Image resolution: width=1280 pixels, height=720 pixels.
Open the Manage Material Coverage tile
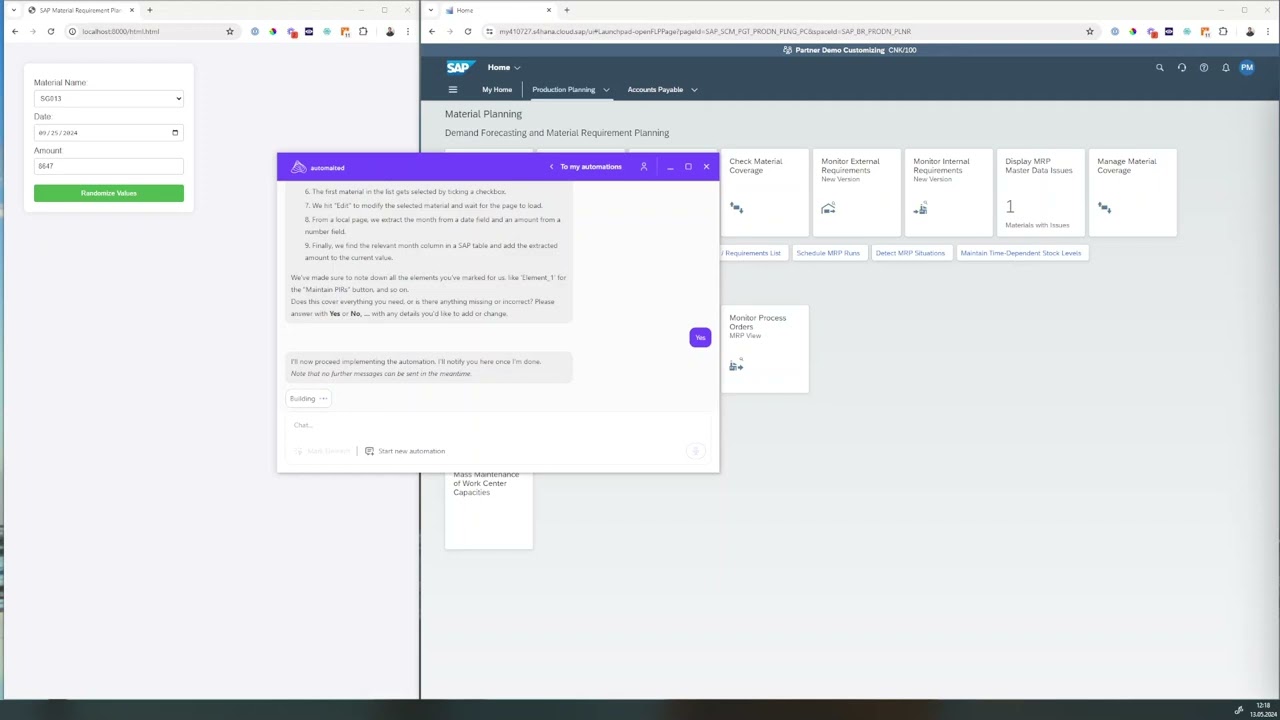pos(1133,192)
